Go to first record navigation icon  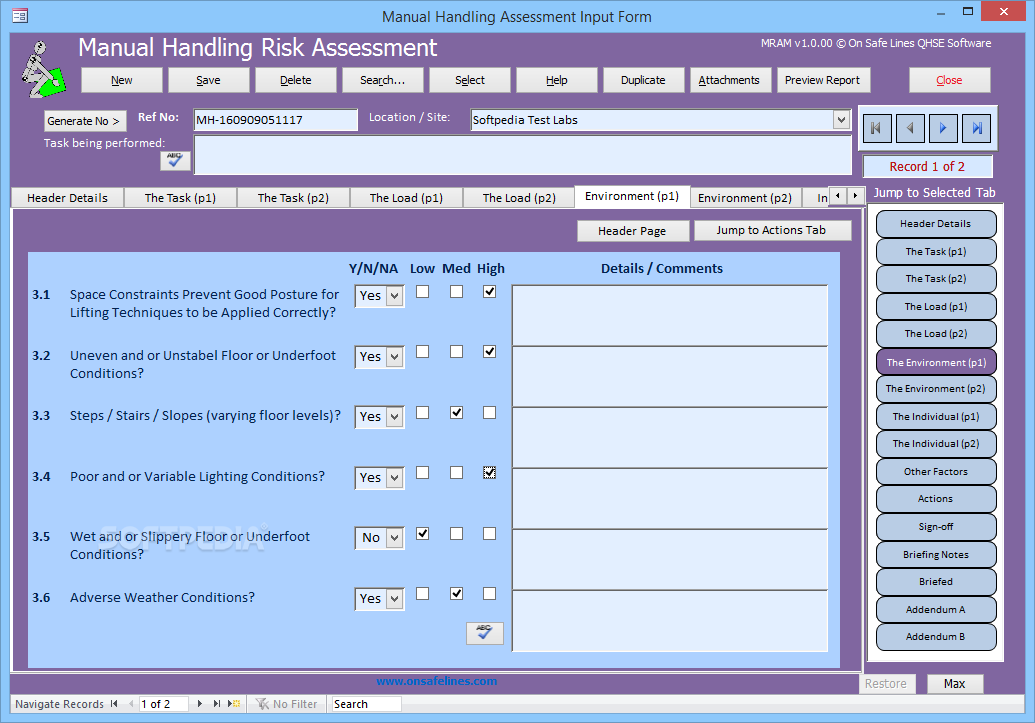pyautogui.click(x=876, y=128)
